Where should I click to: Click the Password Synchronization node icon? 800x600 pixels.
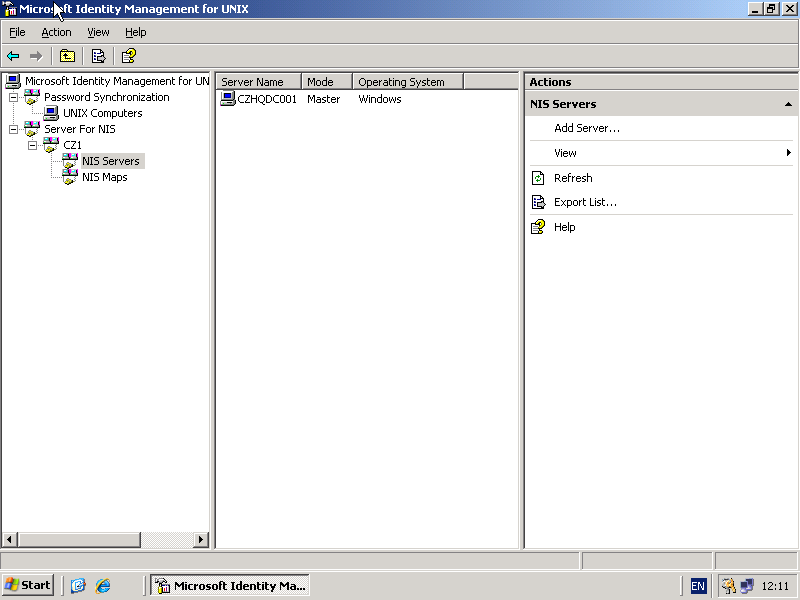pos(32,97)
